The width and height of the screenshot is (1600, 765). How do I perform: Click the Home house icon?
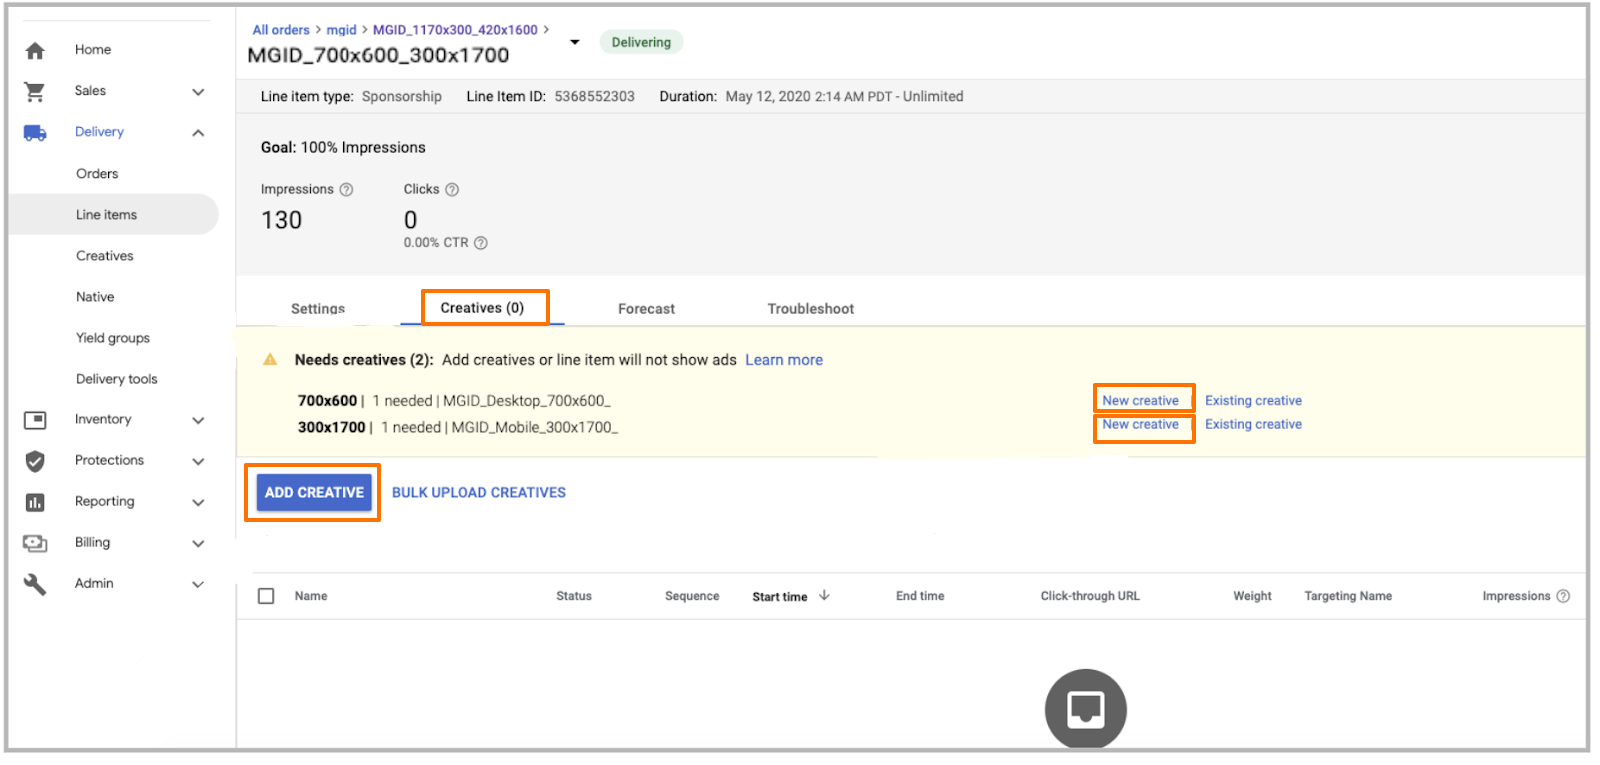tap(35, 50)
